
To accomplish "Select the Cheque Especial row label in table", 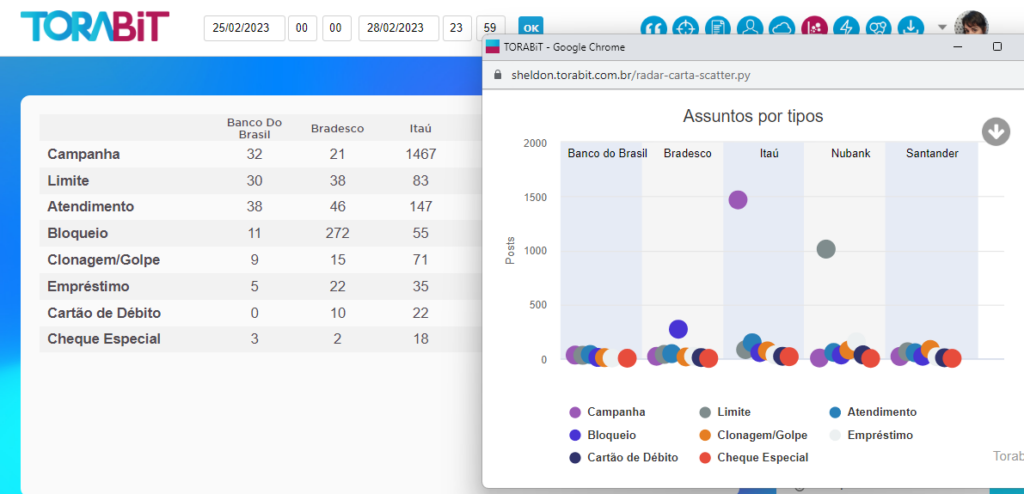I will pos(104,339).
